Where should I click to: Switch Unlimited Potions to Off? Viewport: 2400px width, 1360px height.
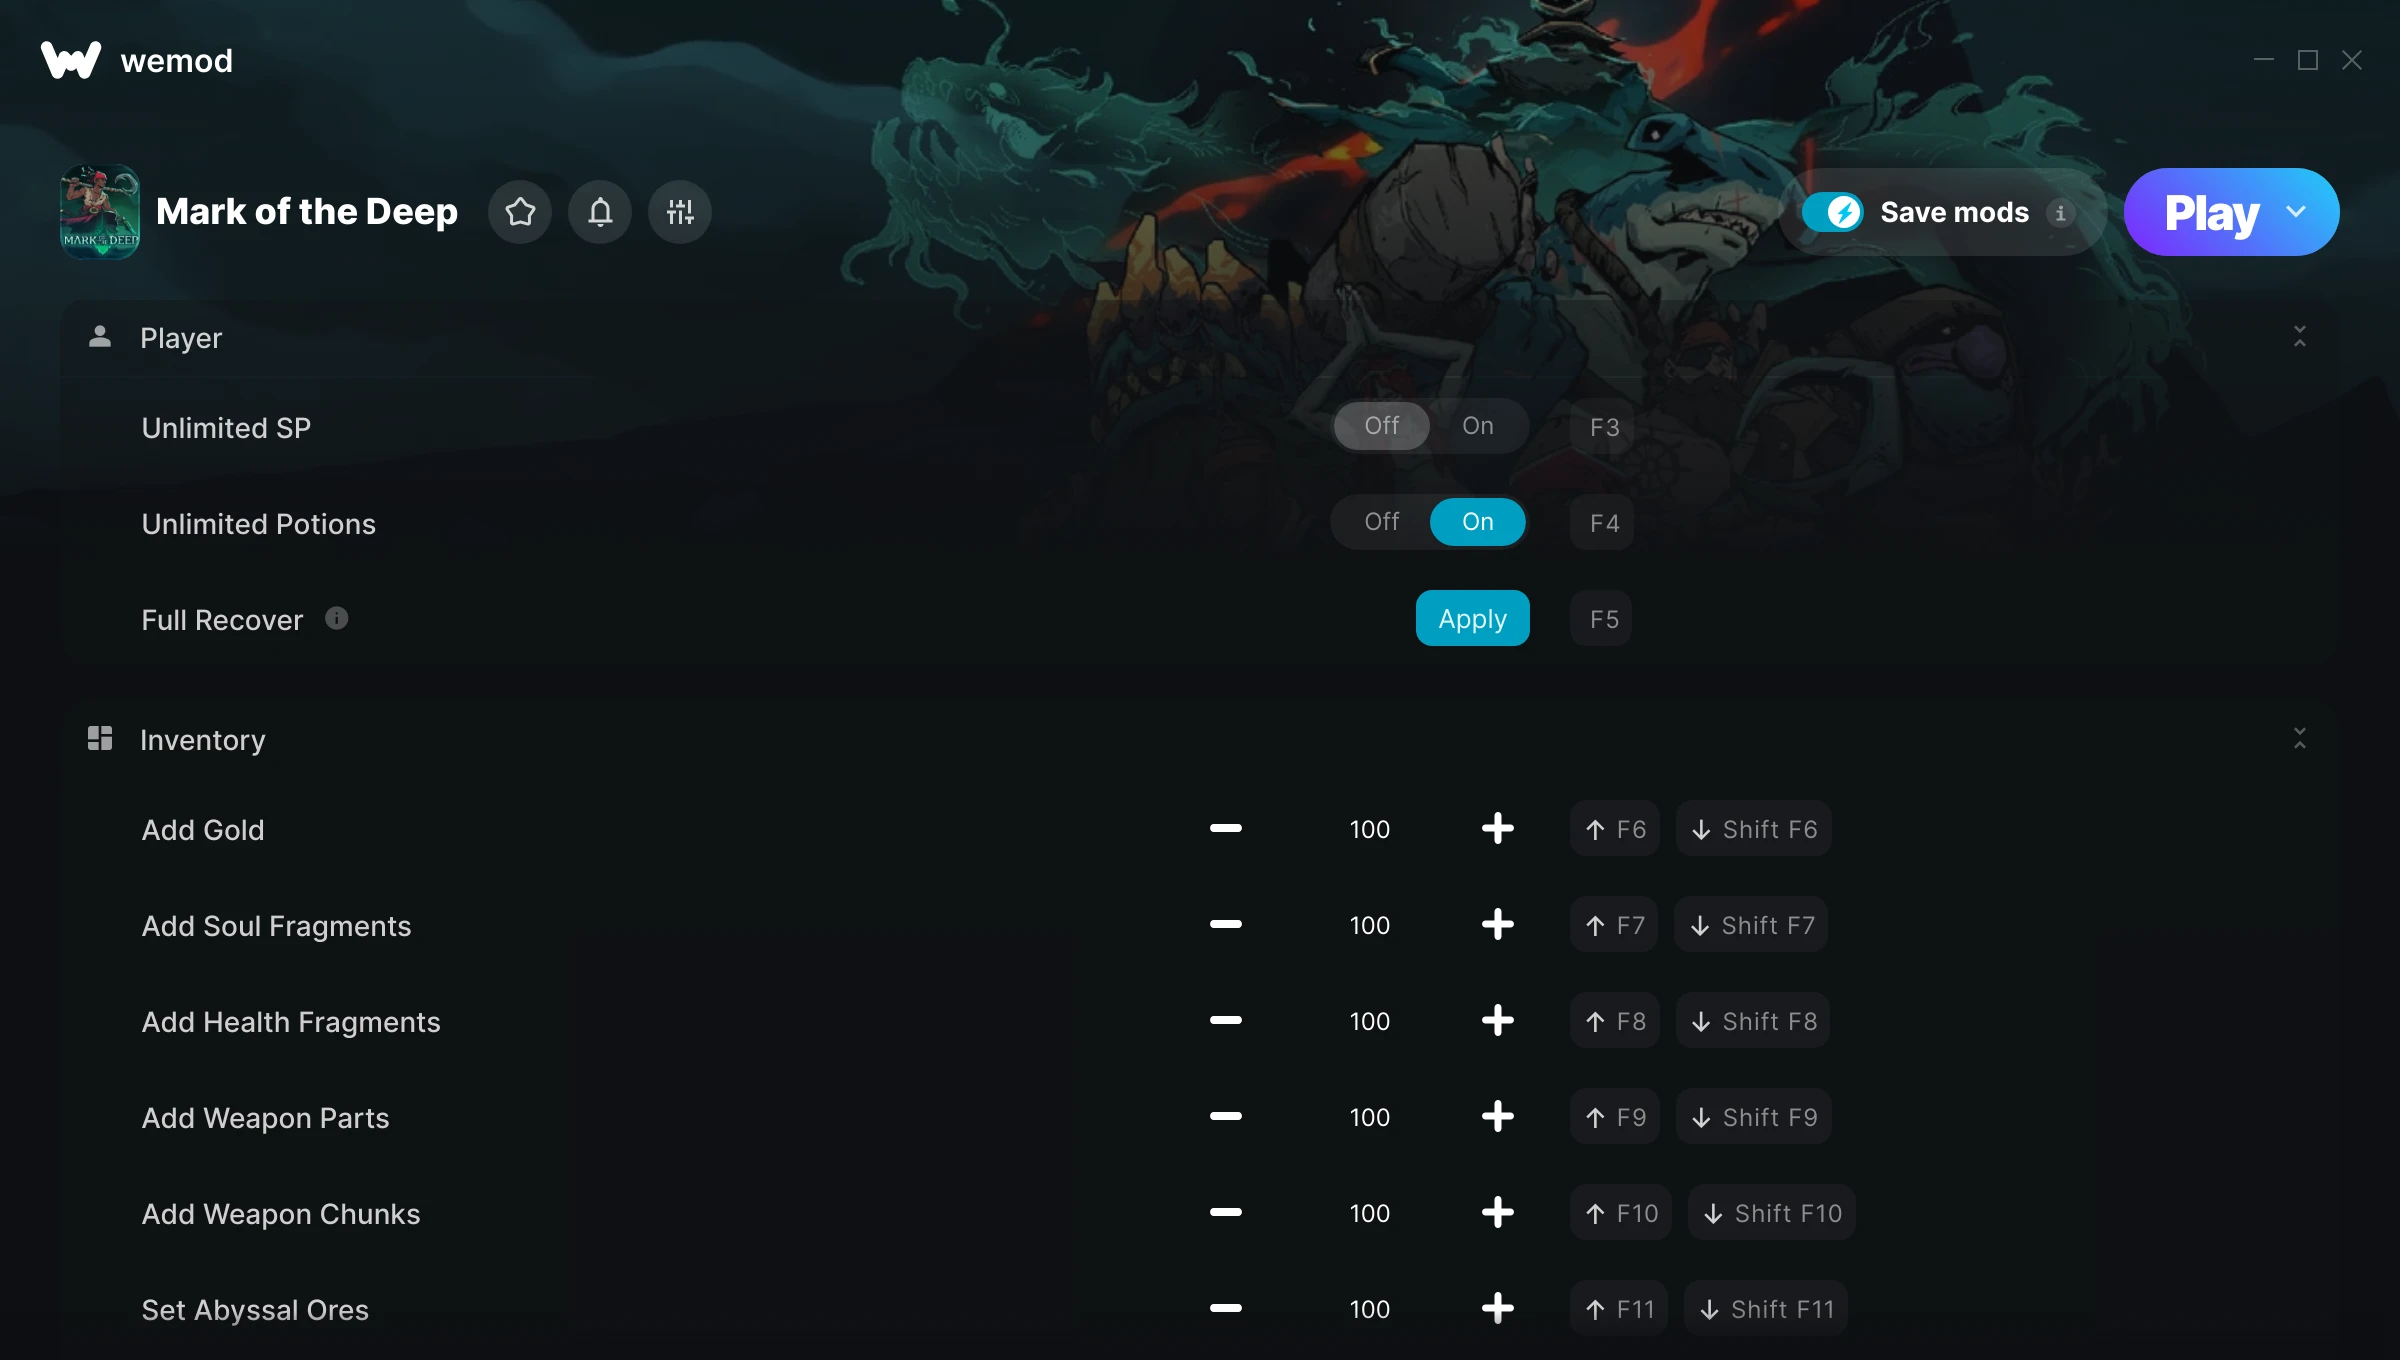coord(1382,522)
